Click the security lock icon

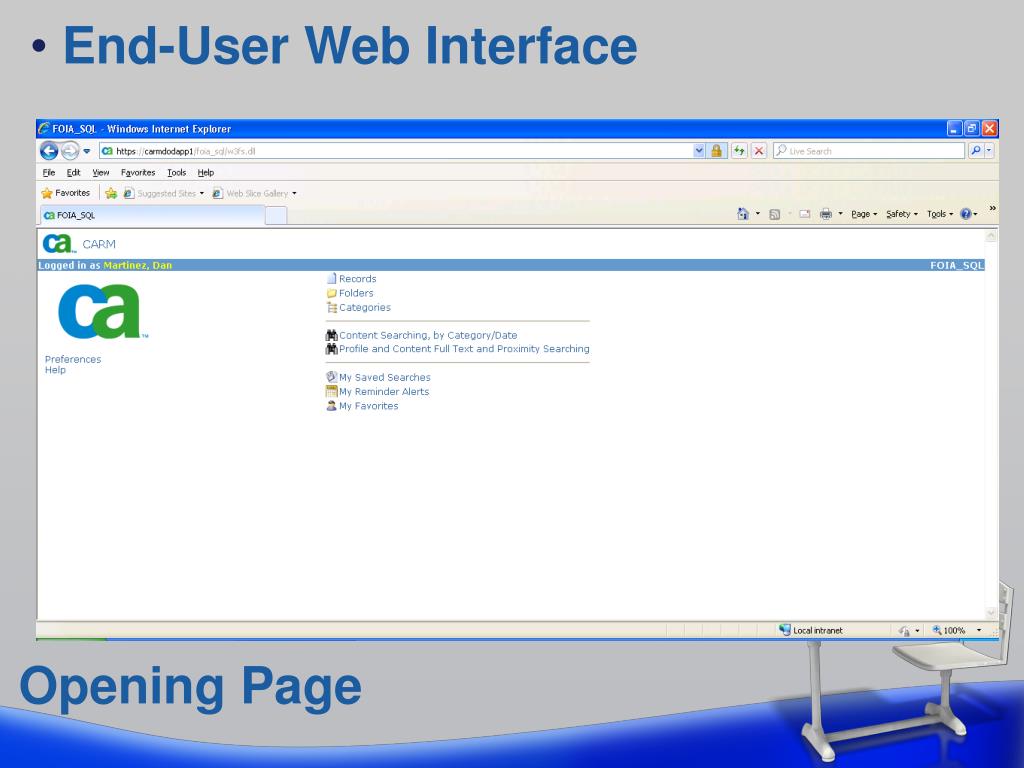(716, 151)
